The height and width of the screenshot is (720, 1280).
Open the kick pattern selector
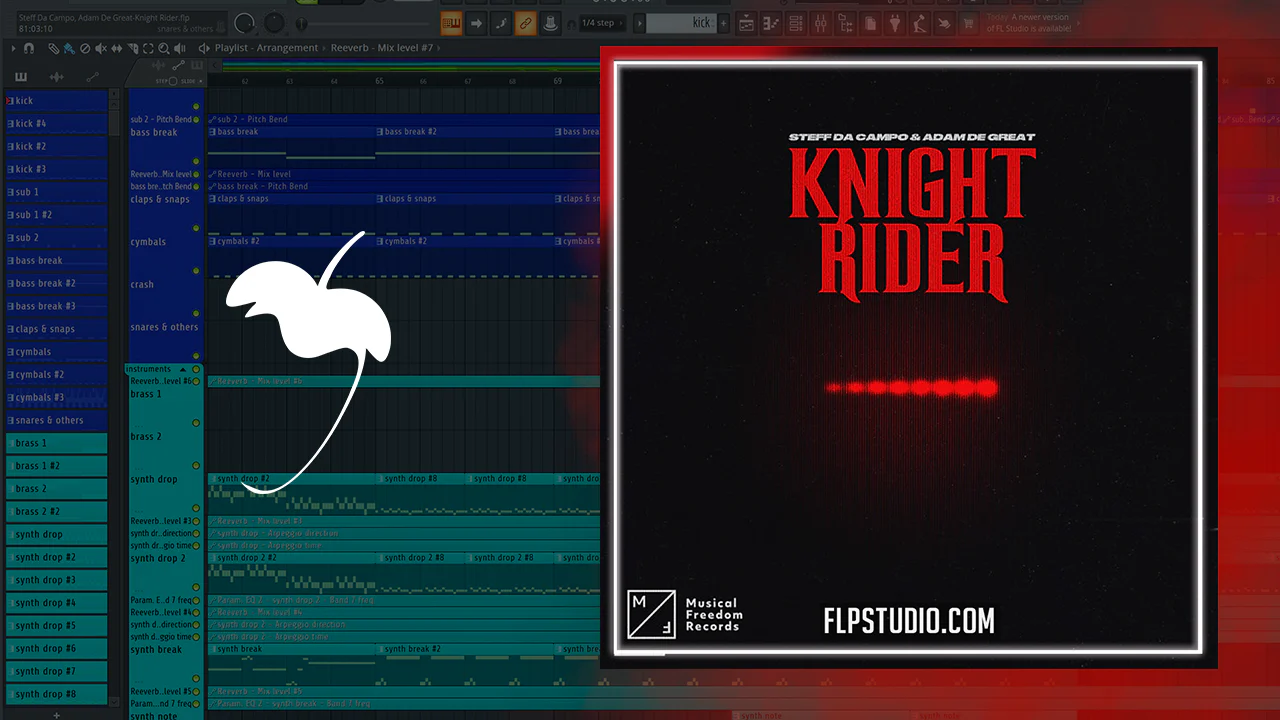(x=681, y=23)
